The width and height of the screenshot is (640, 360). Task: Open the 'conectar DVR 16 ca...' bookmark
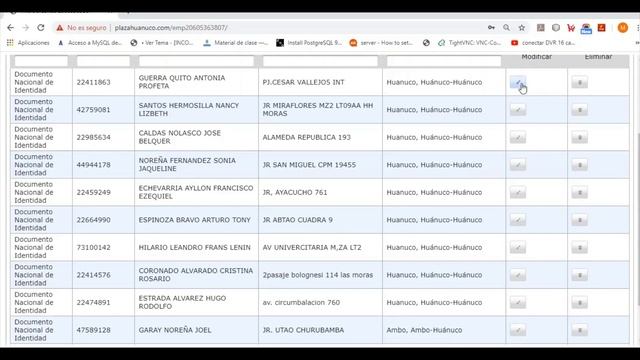point(543,43)
